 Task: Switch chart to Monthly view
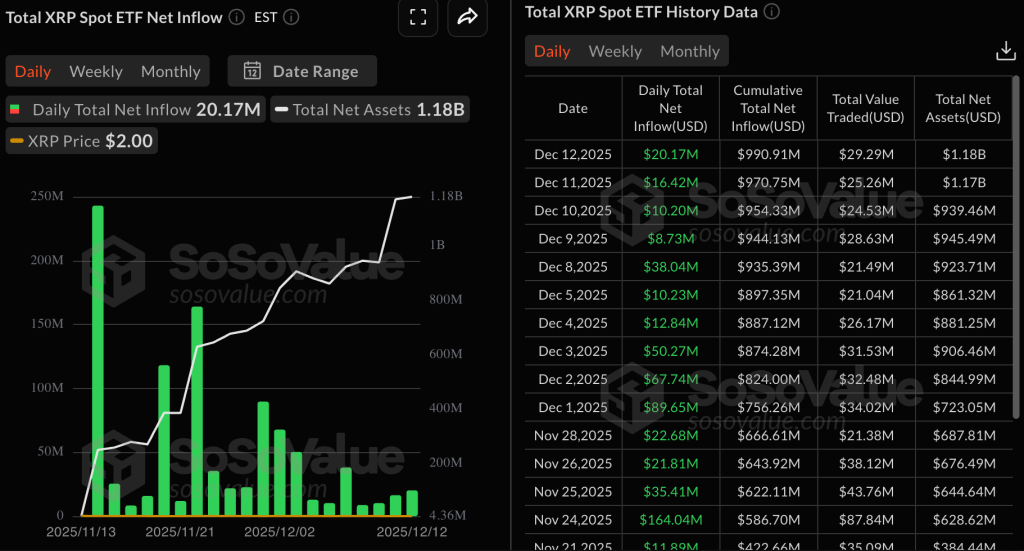tap(171, 71)
